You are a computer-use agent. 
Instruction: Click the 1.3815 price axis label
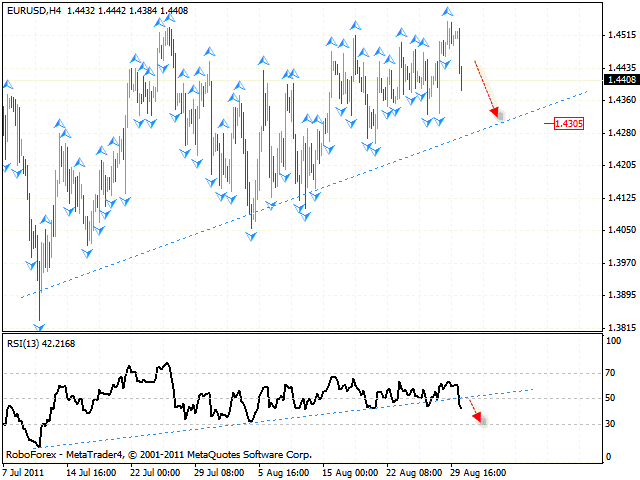click(621, 327)
